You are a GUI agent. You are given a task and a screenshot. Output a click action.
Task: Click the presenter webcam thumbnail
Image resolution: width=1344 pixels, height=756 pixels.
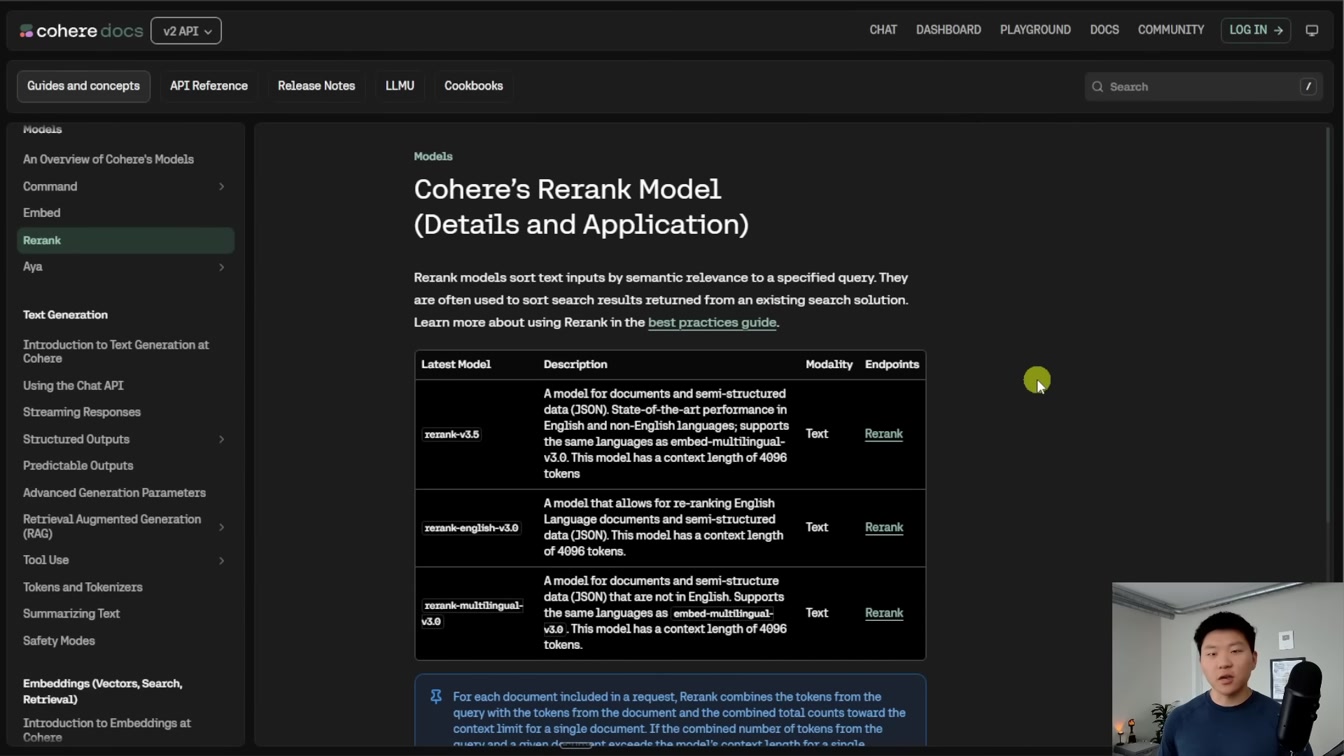point(1228,669)
